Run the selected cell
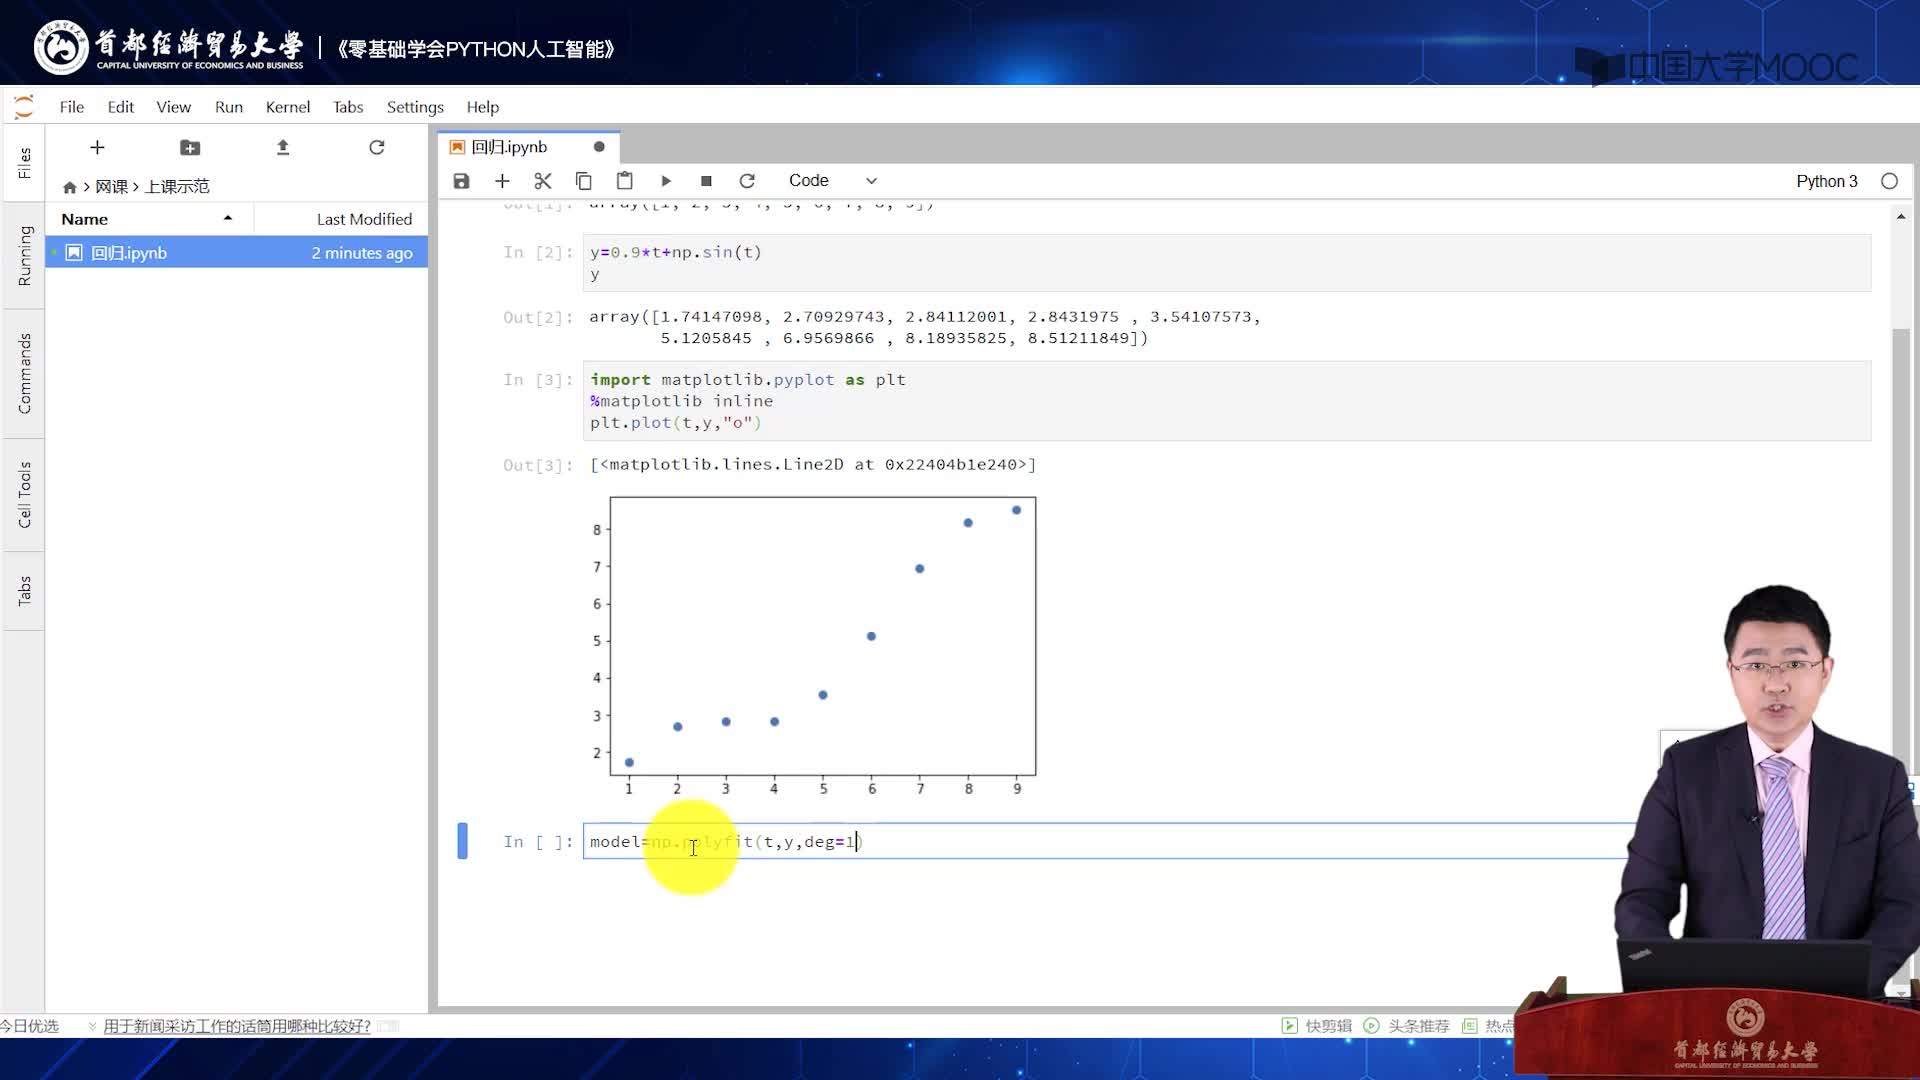This screenshot has width=1920, height=1080. point(666,181)
